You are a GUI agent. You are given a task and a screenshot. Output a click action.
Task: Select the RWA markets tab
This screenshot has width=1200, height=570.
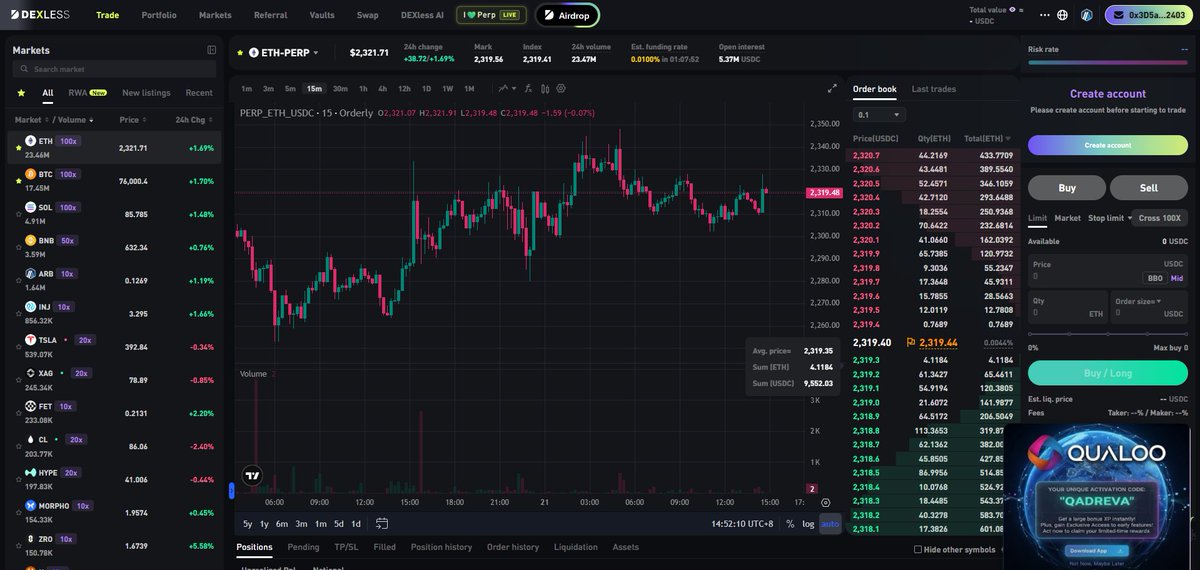[87, 93]
